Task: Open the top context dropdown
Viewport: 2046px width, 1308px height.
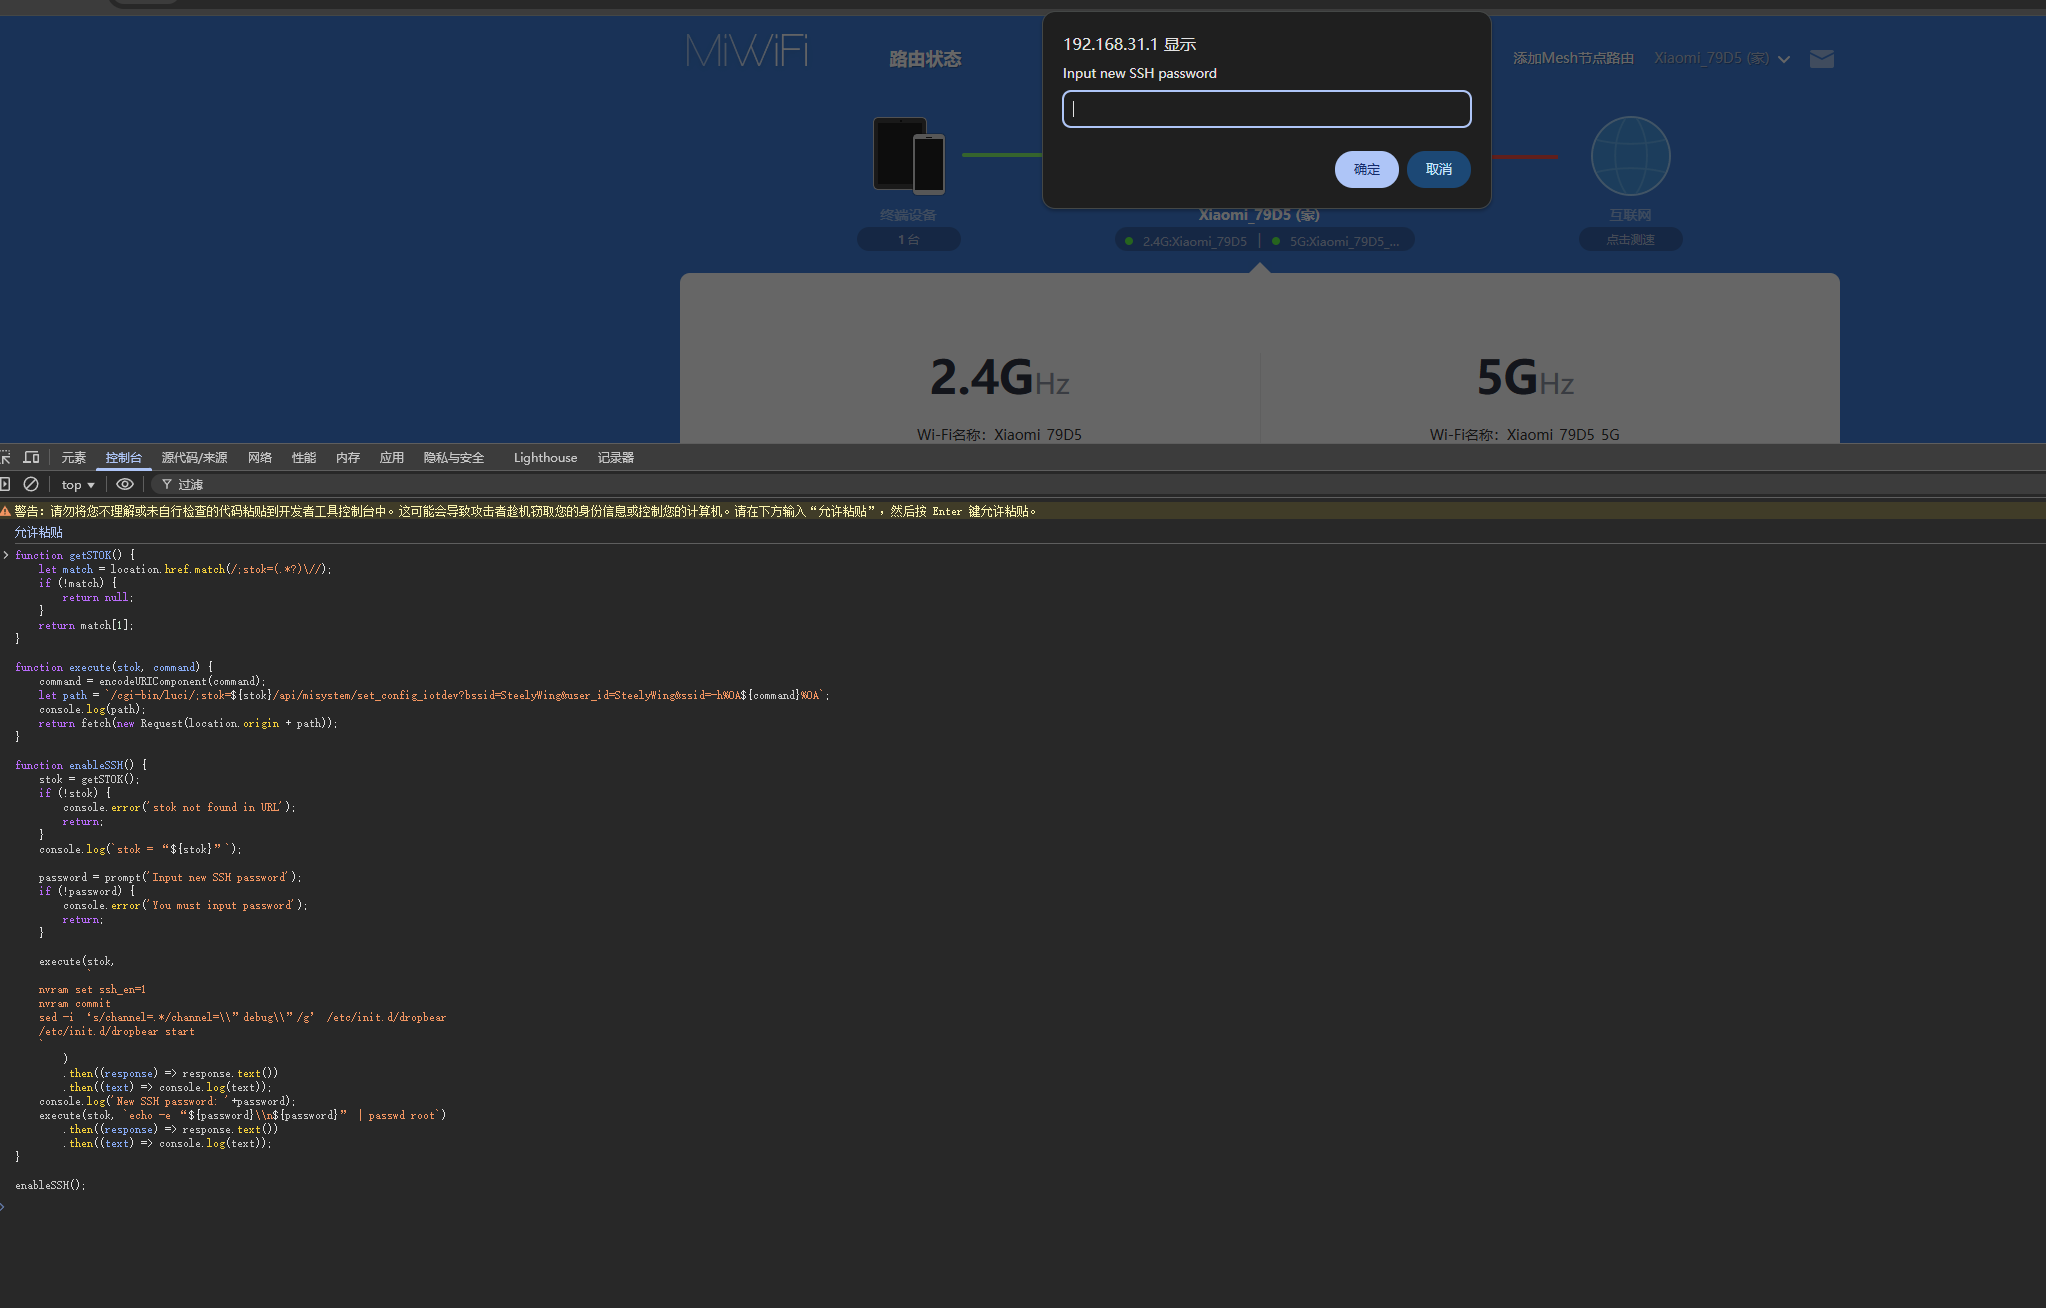Action: [x=78, y=485]
